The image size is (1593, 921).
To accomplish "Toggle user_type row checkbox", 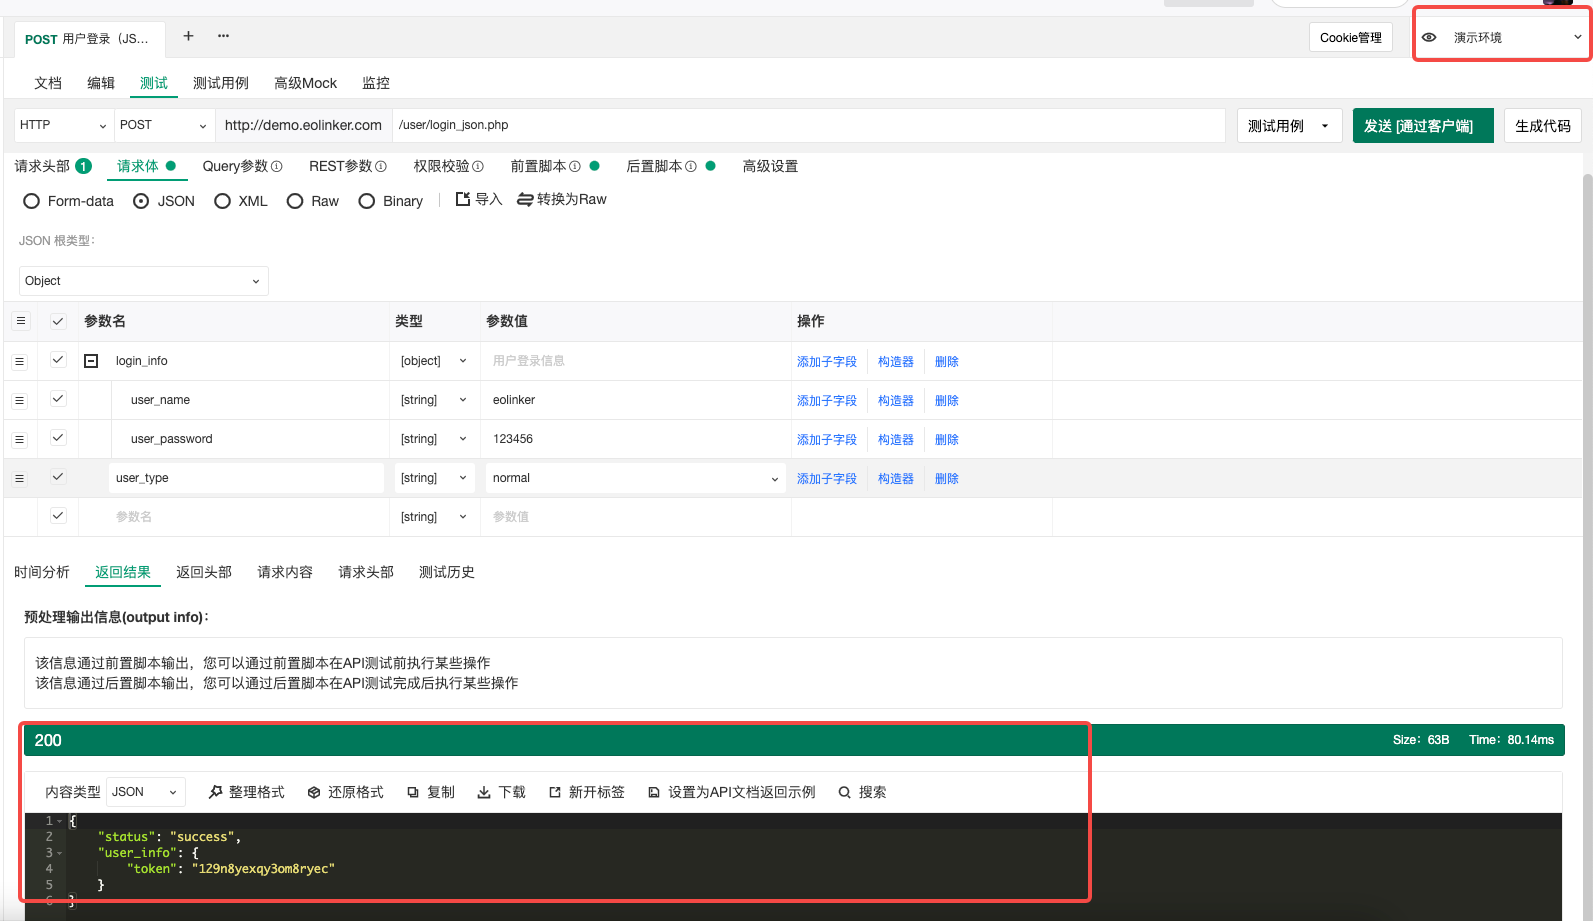I will [x=58, y=477].
